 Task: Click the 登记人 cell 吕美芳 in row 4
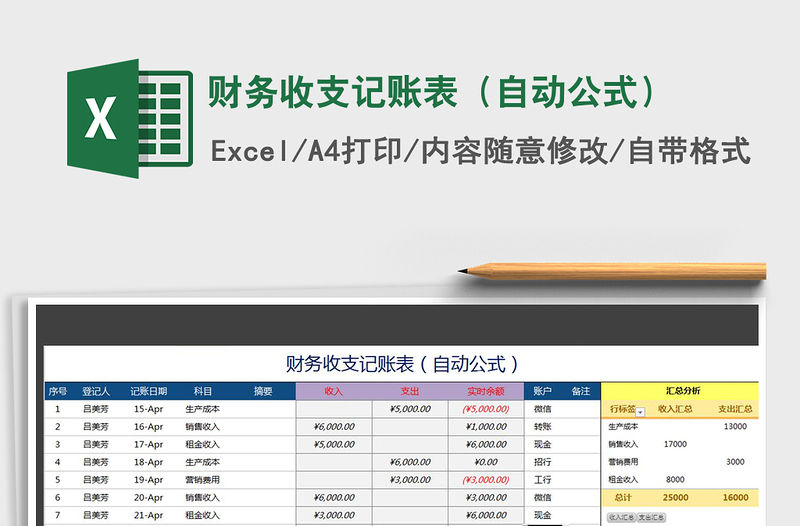click(x=96, y=462)
